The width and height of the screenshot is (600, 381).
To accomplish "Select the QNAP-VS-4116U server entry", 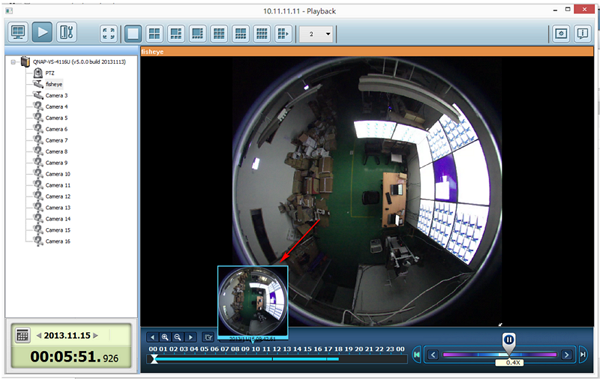I will pos(79,62).
